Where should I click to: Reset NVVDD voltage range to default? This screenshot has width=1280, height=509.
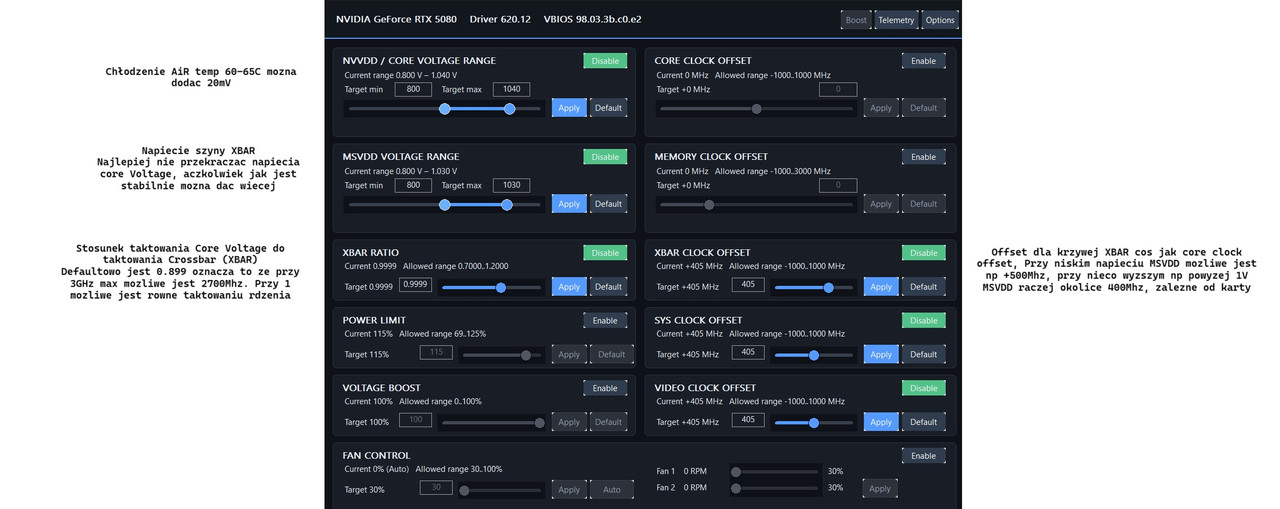pos(608,108)
